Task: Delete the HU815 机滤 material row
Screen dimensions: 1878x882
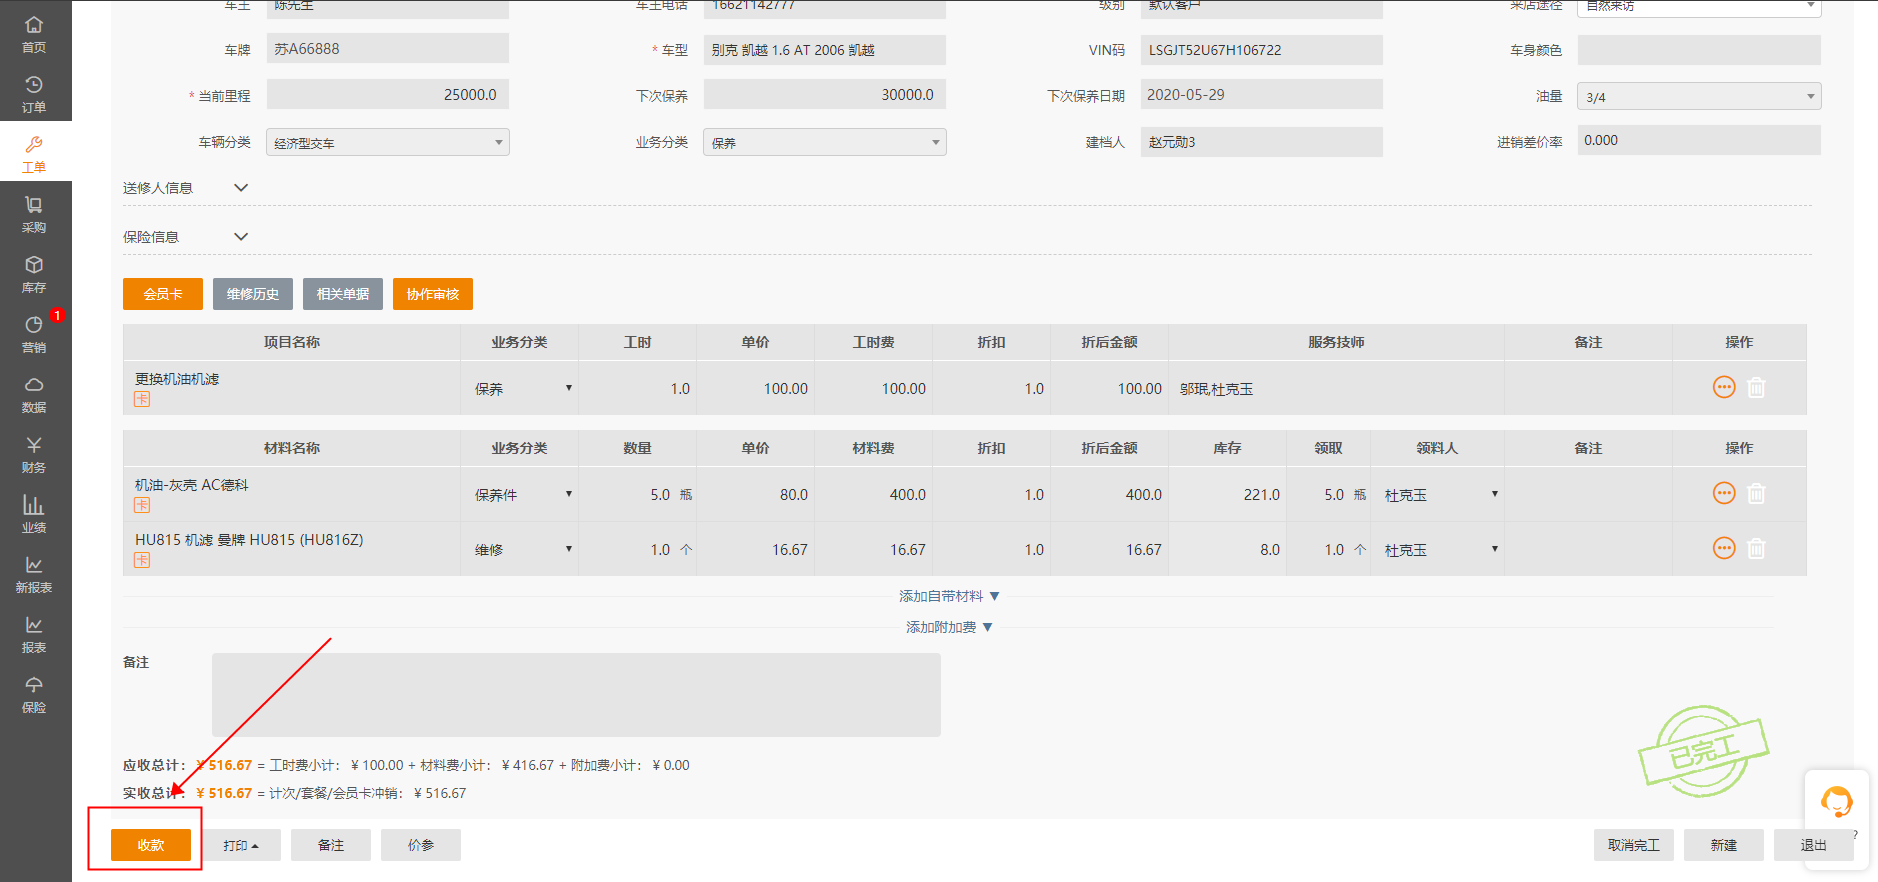Action: (x=1756, y=548)
